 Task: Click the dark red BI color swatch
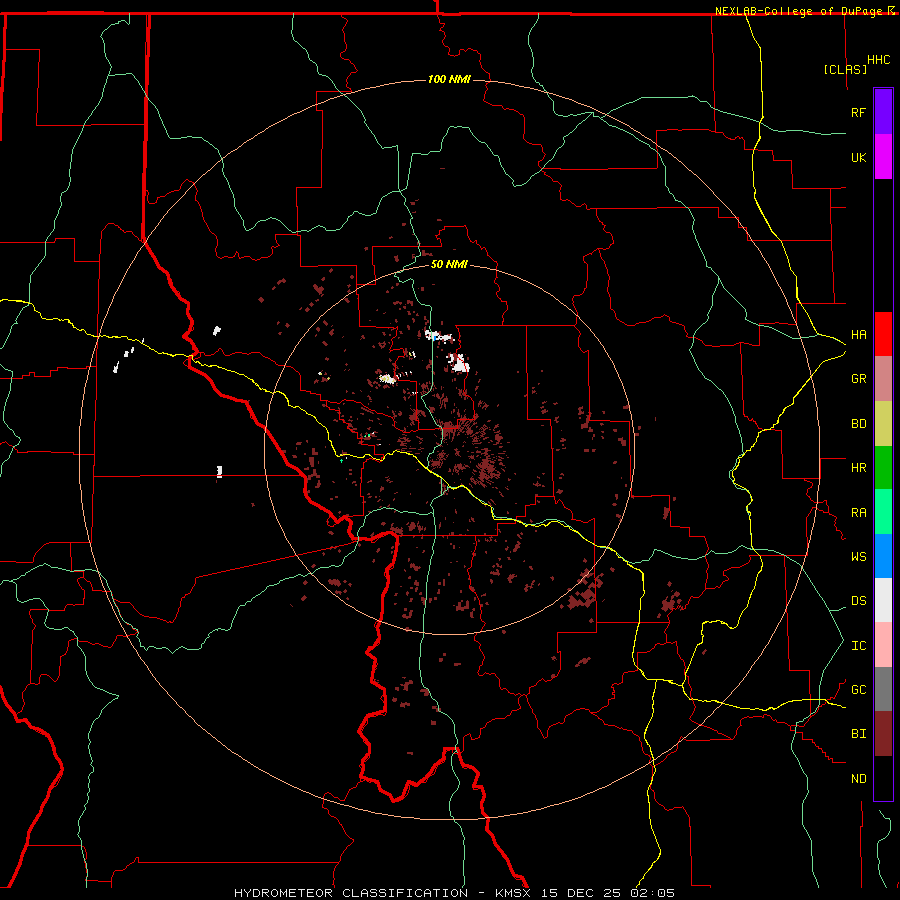[x=883, y=734]
